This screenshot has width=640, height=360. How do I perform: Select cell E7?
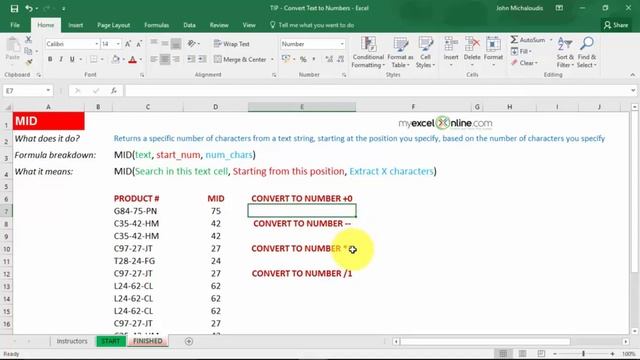[302, 211]
